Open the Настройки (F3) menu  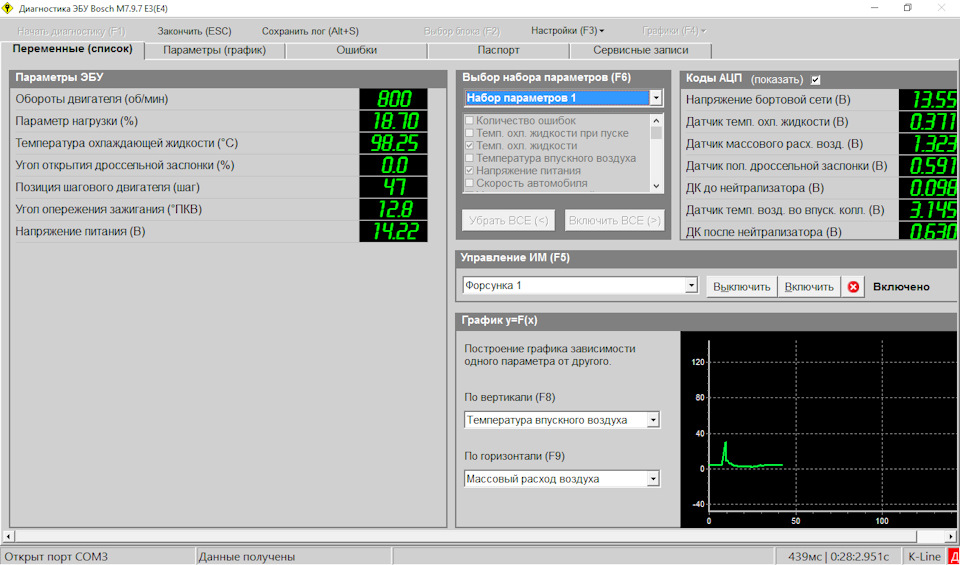(x=568, y=31)
